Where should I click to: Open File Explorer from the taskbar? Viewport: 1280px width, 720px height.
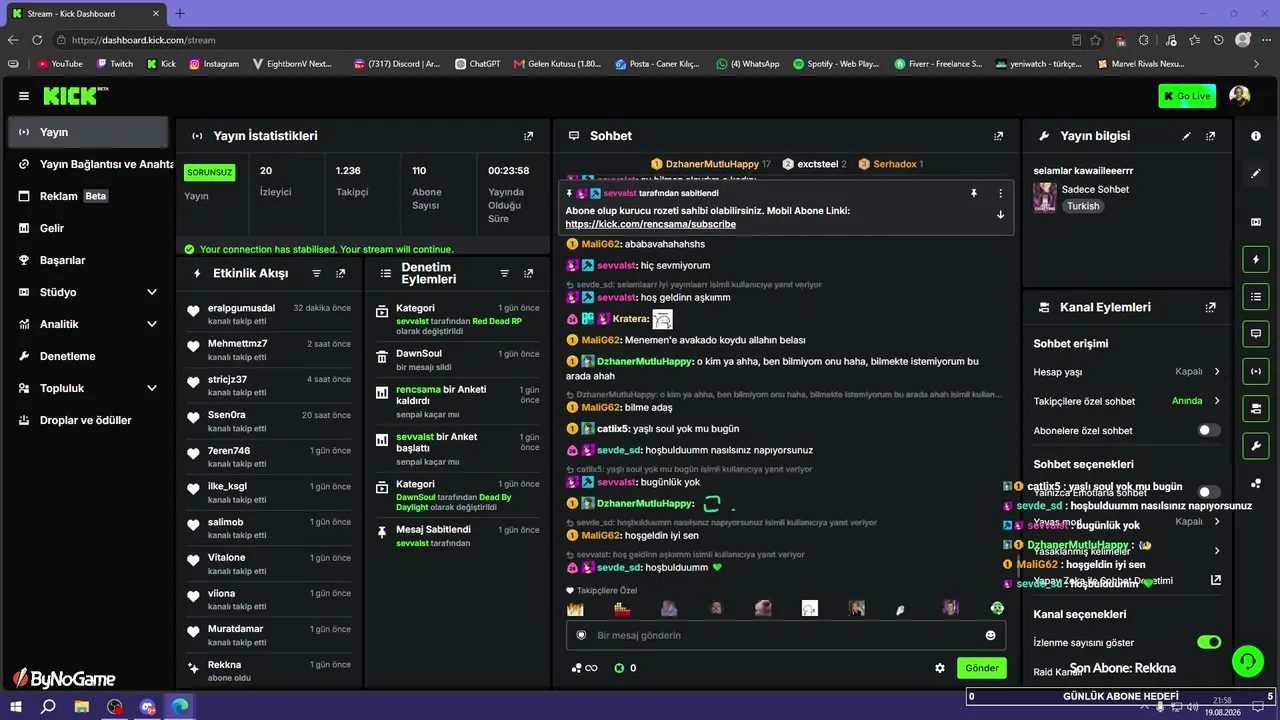tap(81, 706)
